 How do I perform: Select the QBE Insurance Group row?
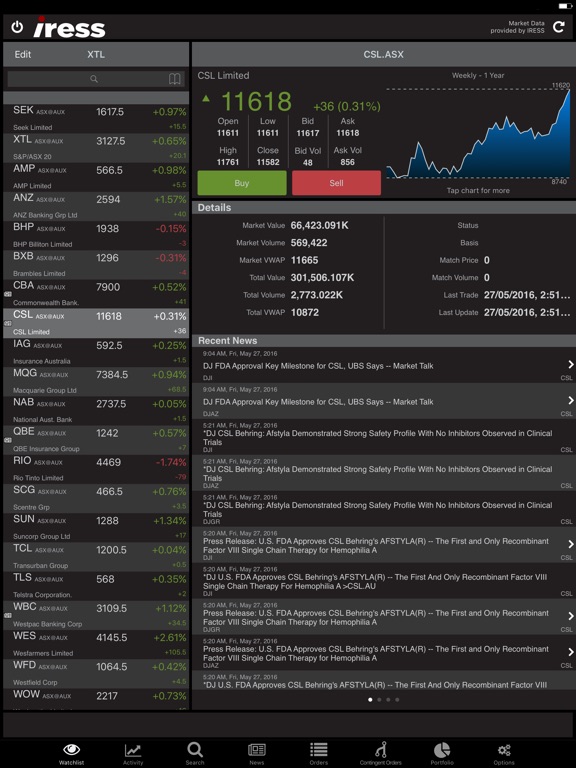click(96, 440)
